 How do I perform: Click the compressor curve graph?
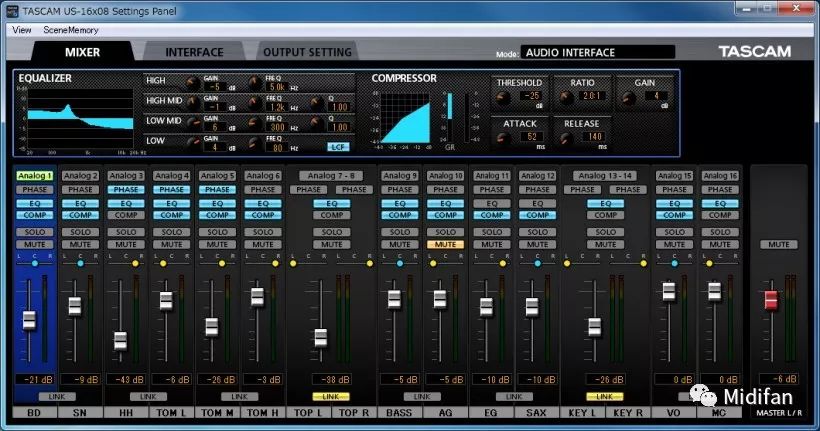(x=405, y=118)
